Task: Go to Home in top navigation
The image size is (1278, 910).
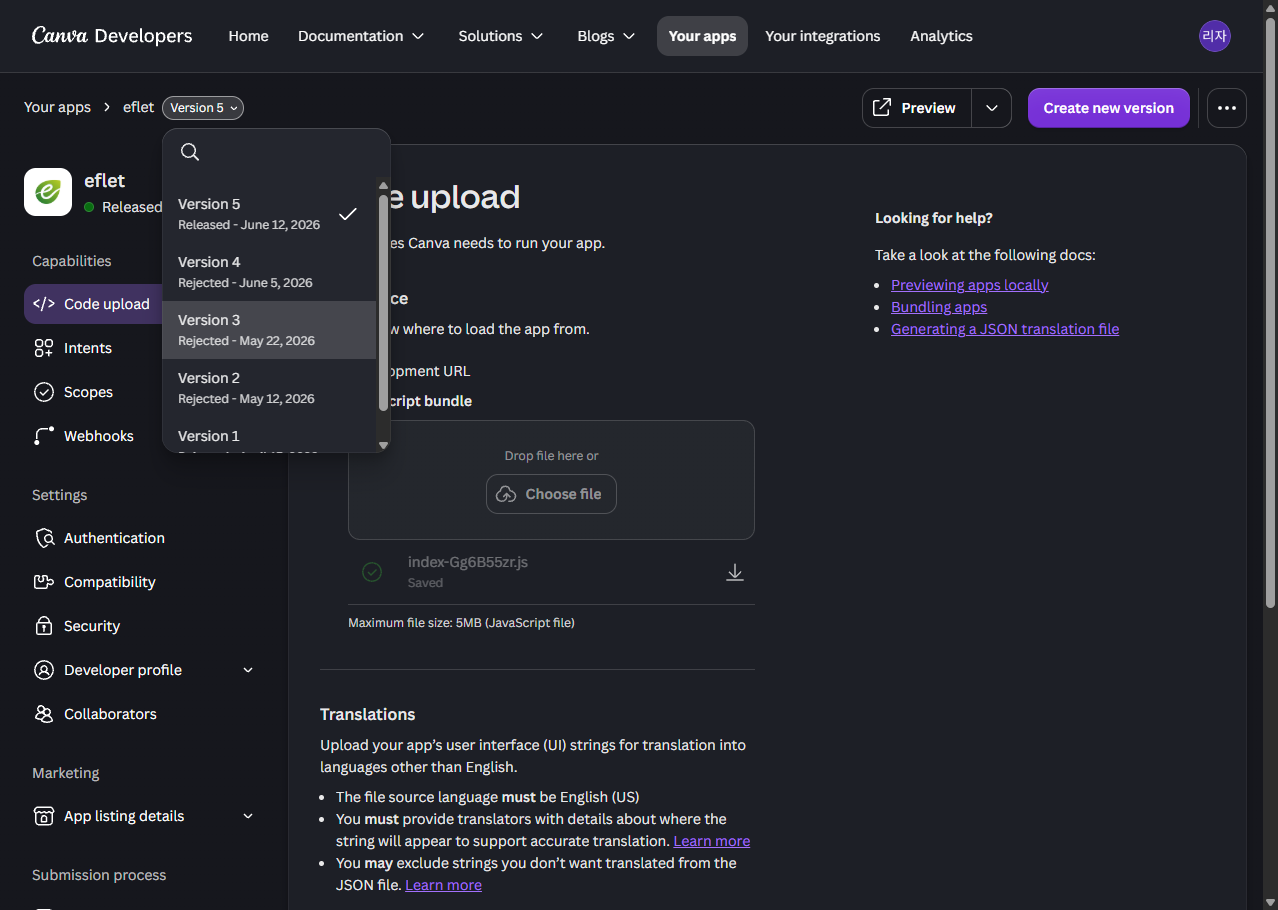Action: coord(248,36)
